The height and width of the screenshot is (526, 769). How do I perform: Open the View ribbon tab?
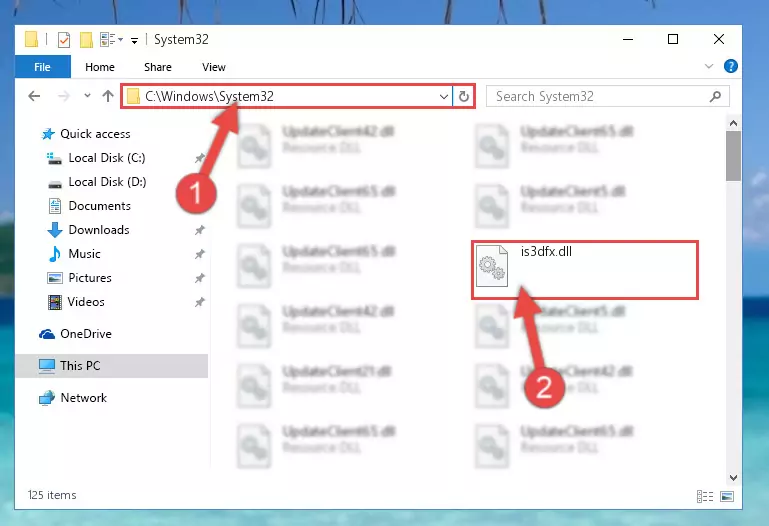coord(214,67)
